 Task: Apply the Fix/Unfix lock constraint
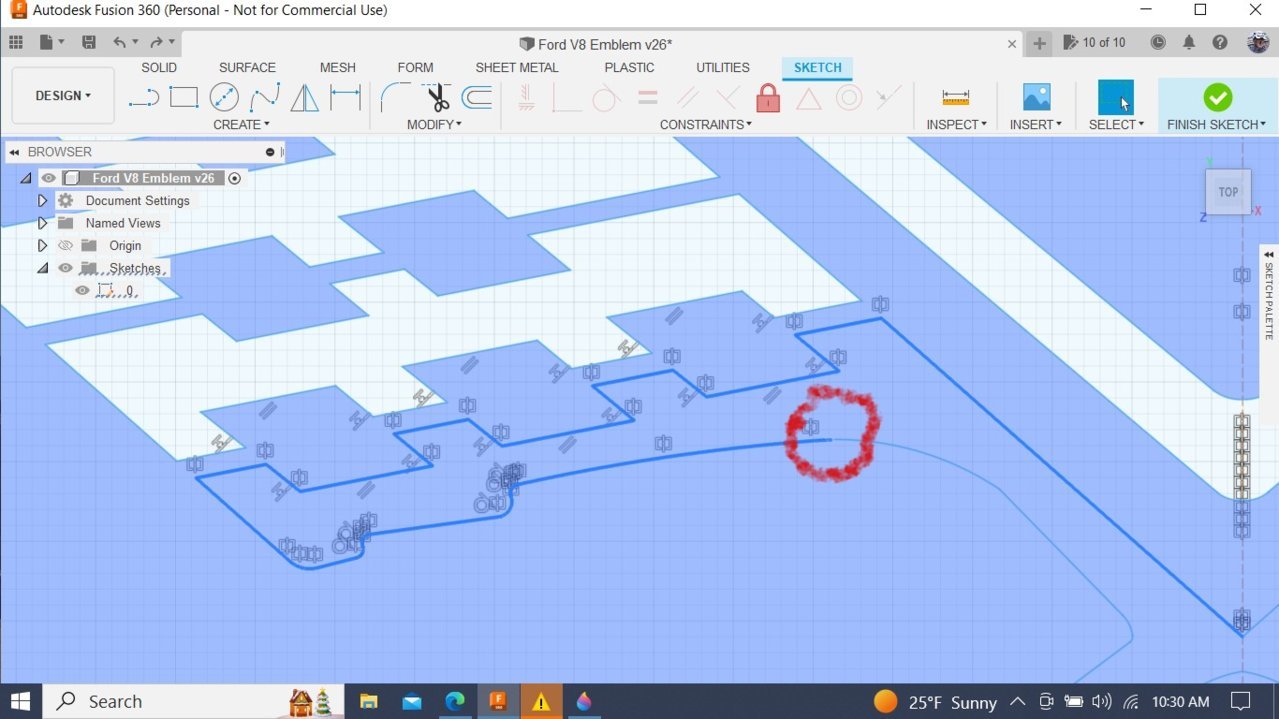(768, 97)
